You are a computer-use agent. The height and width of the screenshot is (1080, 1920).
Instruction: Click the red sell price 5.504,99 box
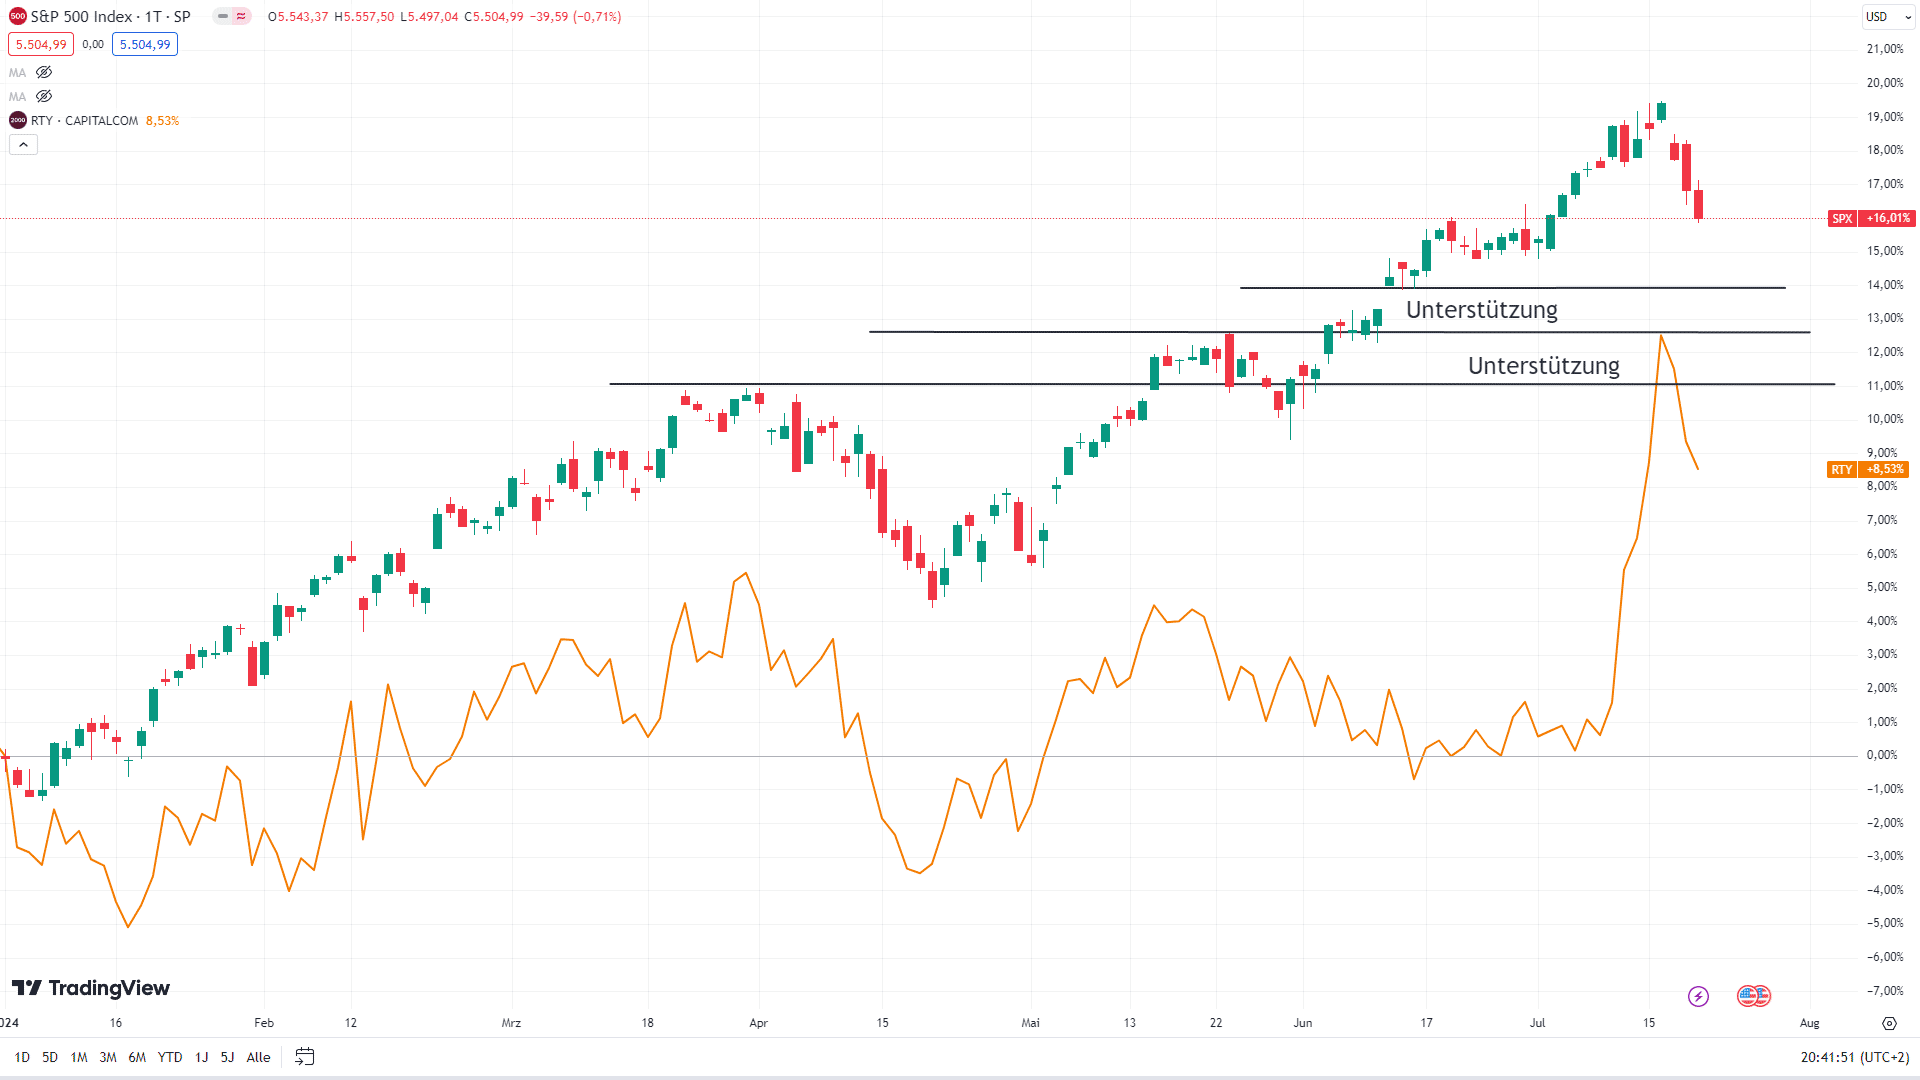41,45
